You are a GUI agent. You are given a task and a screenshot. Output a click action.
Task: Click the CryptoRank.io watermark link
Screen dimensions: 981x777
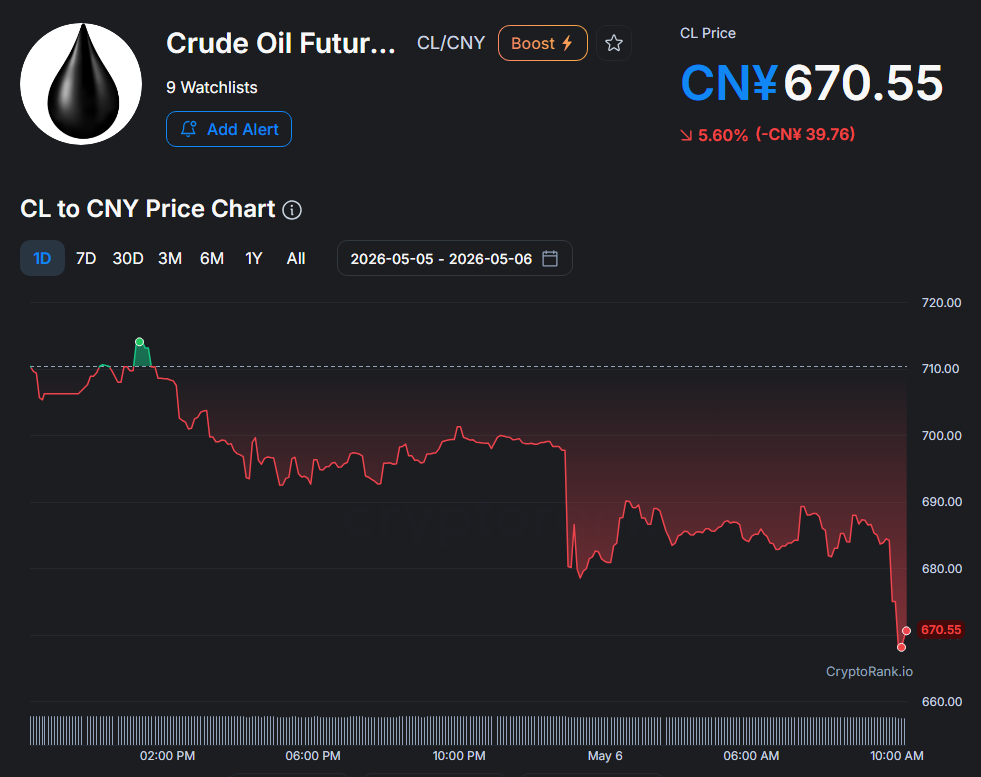869,671
